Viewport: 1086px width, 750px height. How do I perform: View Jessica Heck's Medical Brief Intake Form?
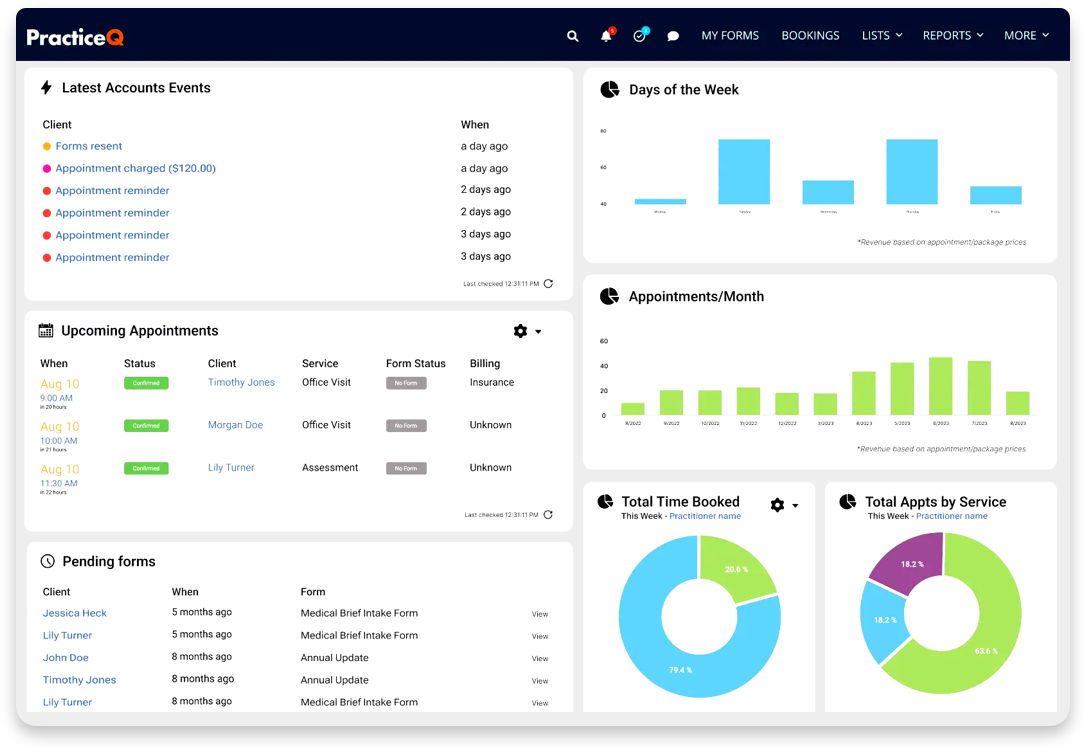click(x=540, y=613)
